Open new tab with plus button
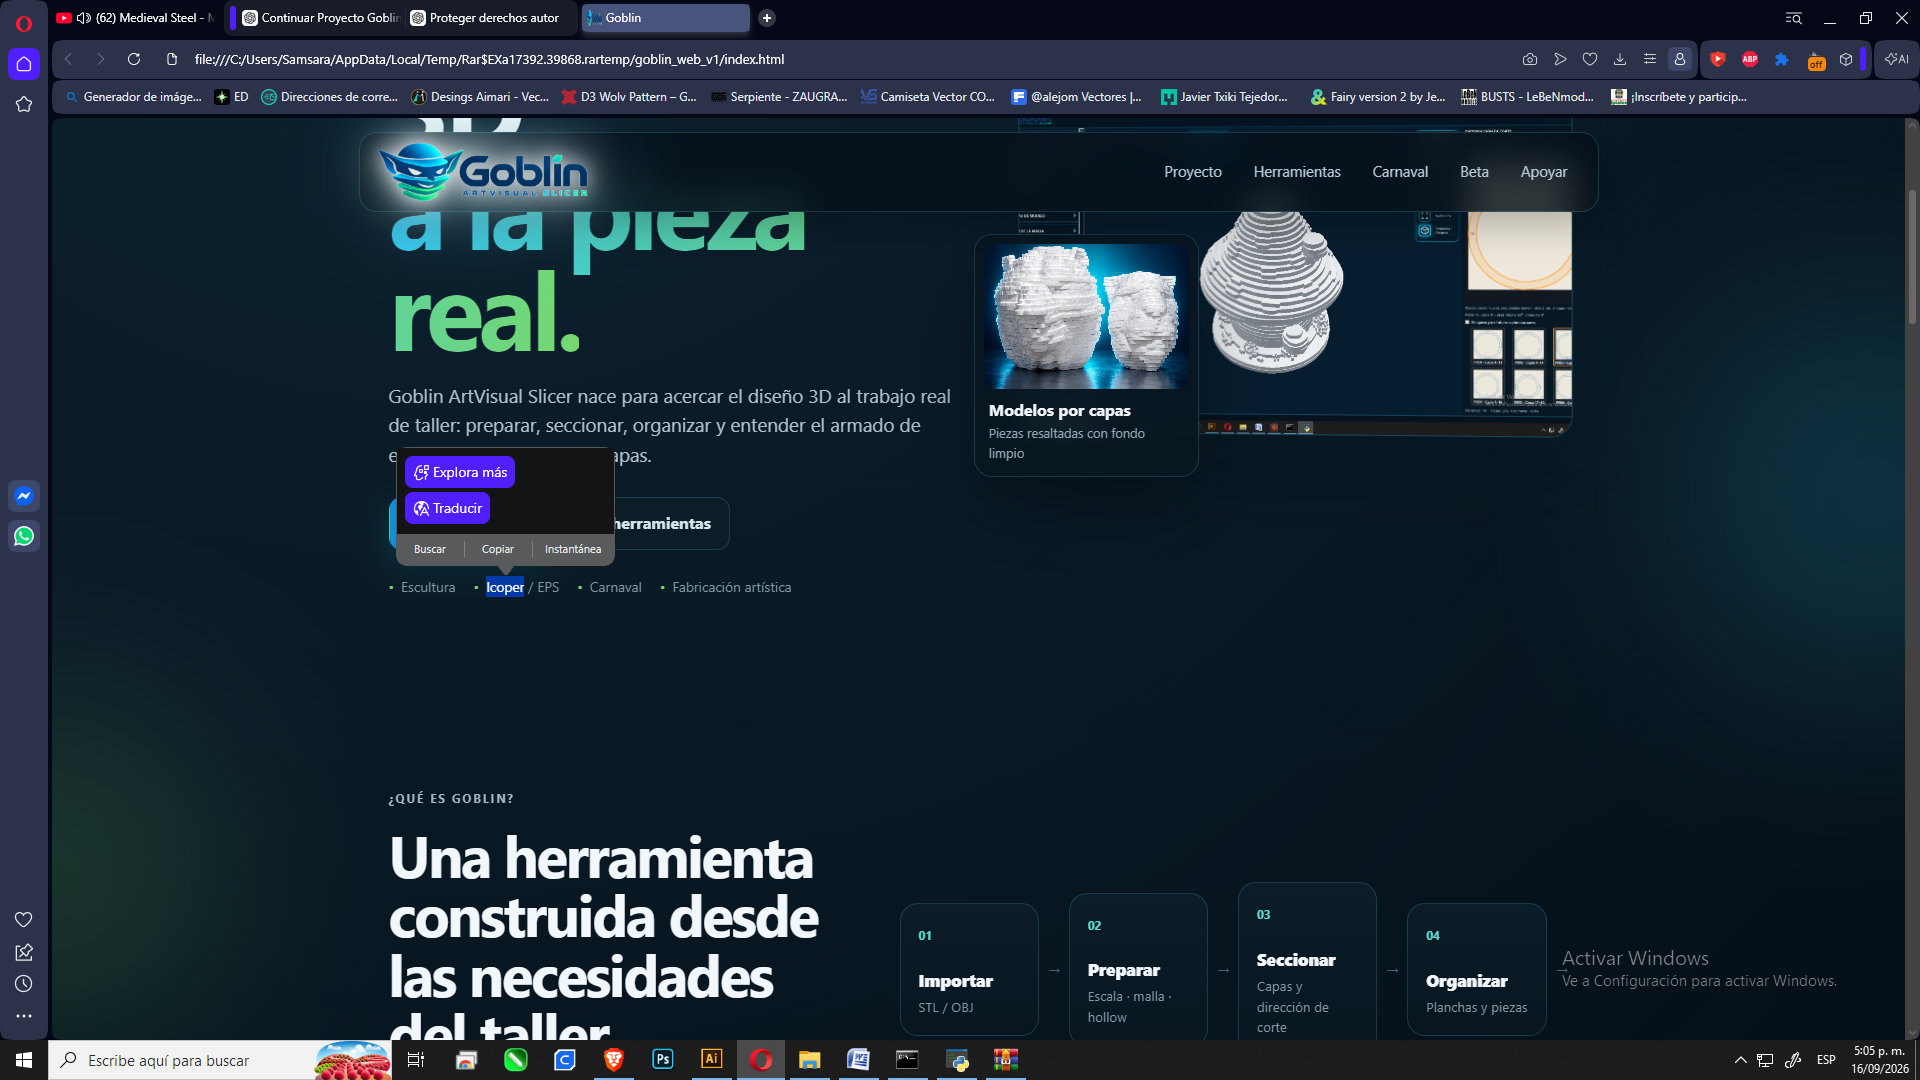The height and width of the screenshot is (1080, 1920). pyautogui.click(x=767, y=18)
